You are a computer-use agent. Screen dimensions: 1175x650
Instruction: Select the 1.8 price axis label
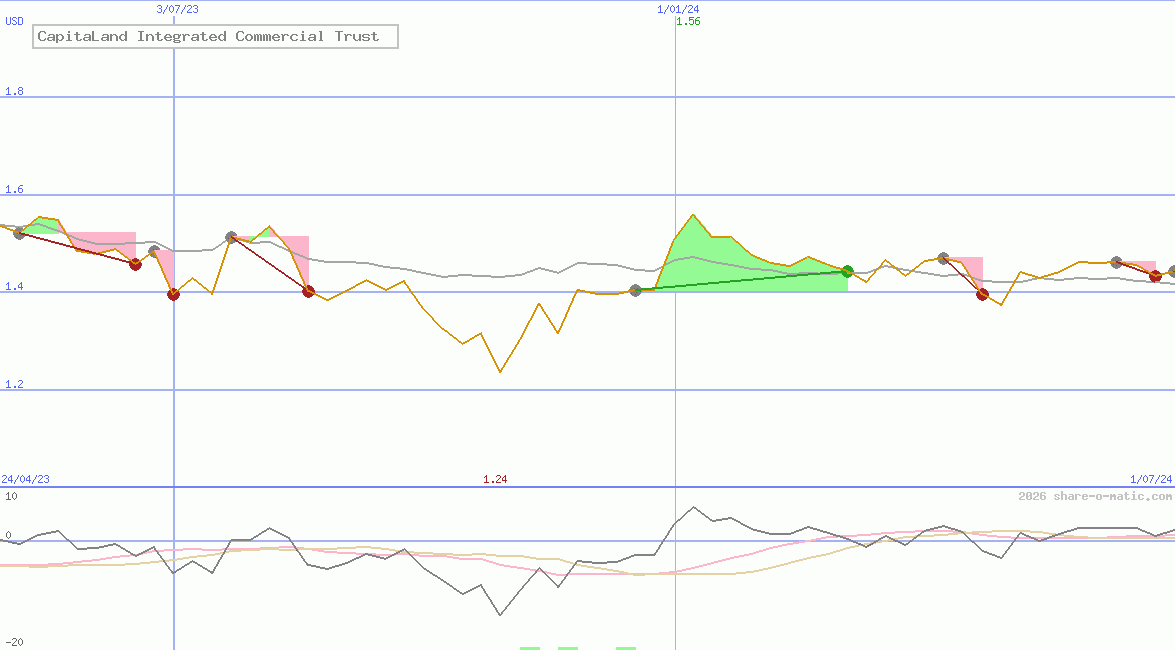tap(14, 91)
